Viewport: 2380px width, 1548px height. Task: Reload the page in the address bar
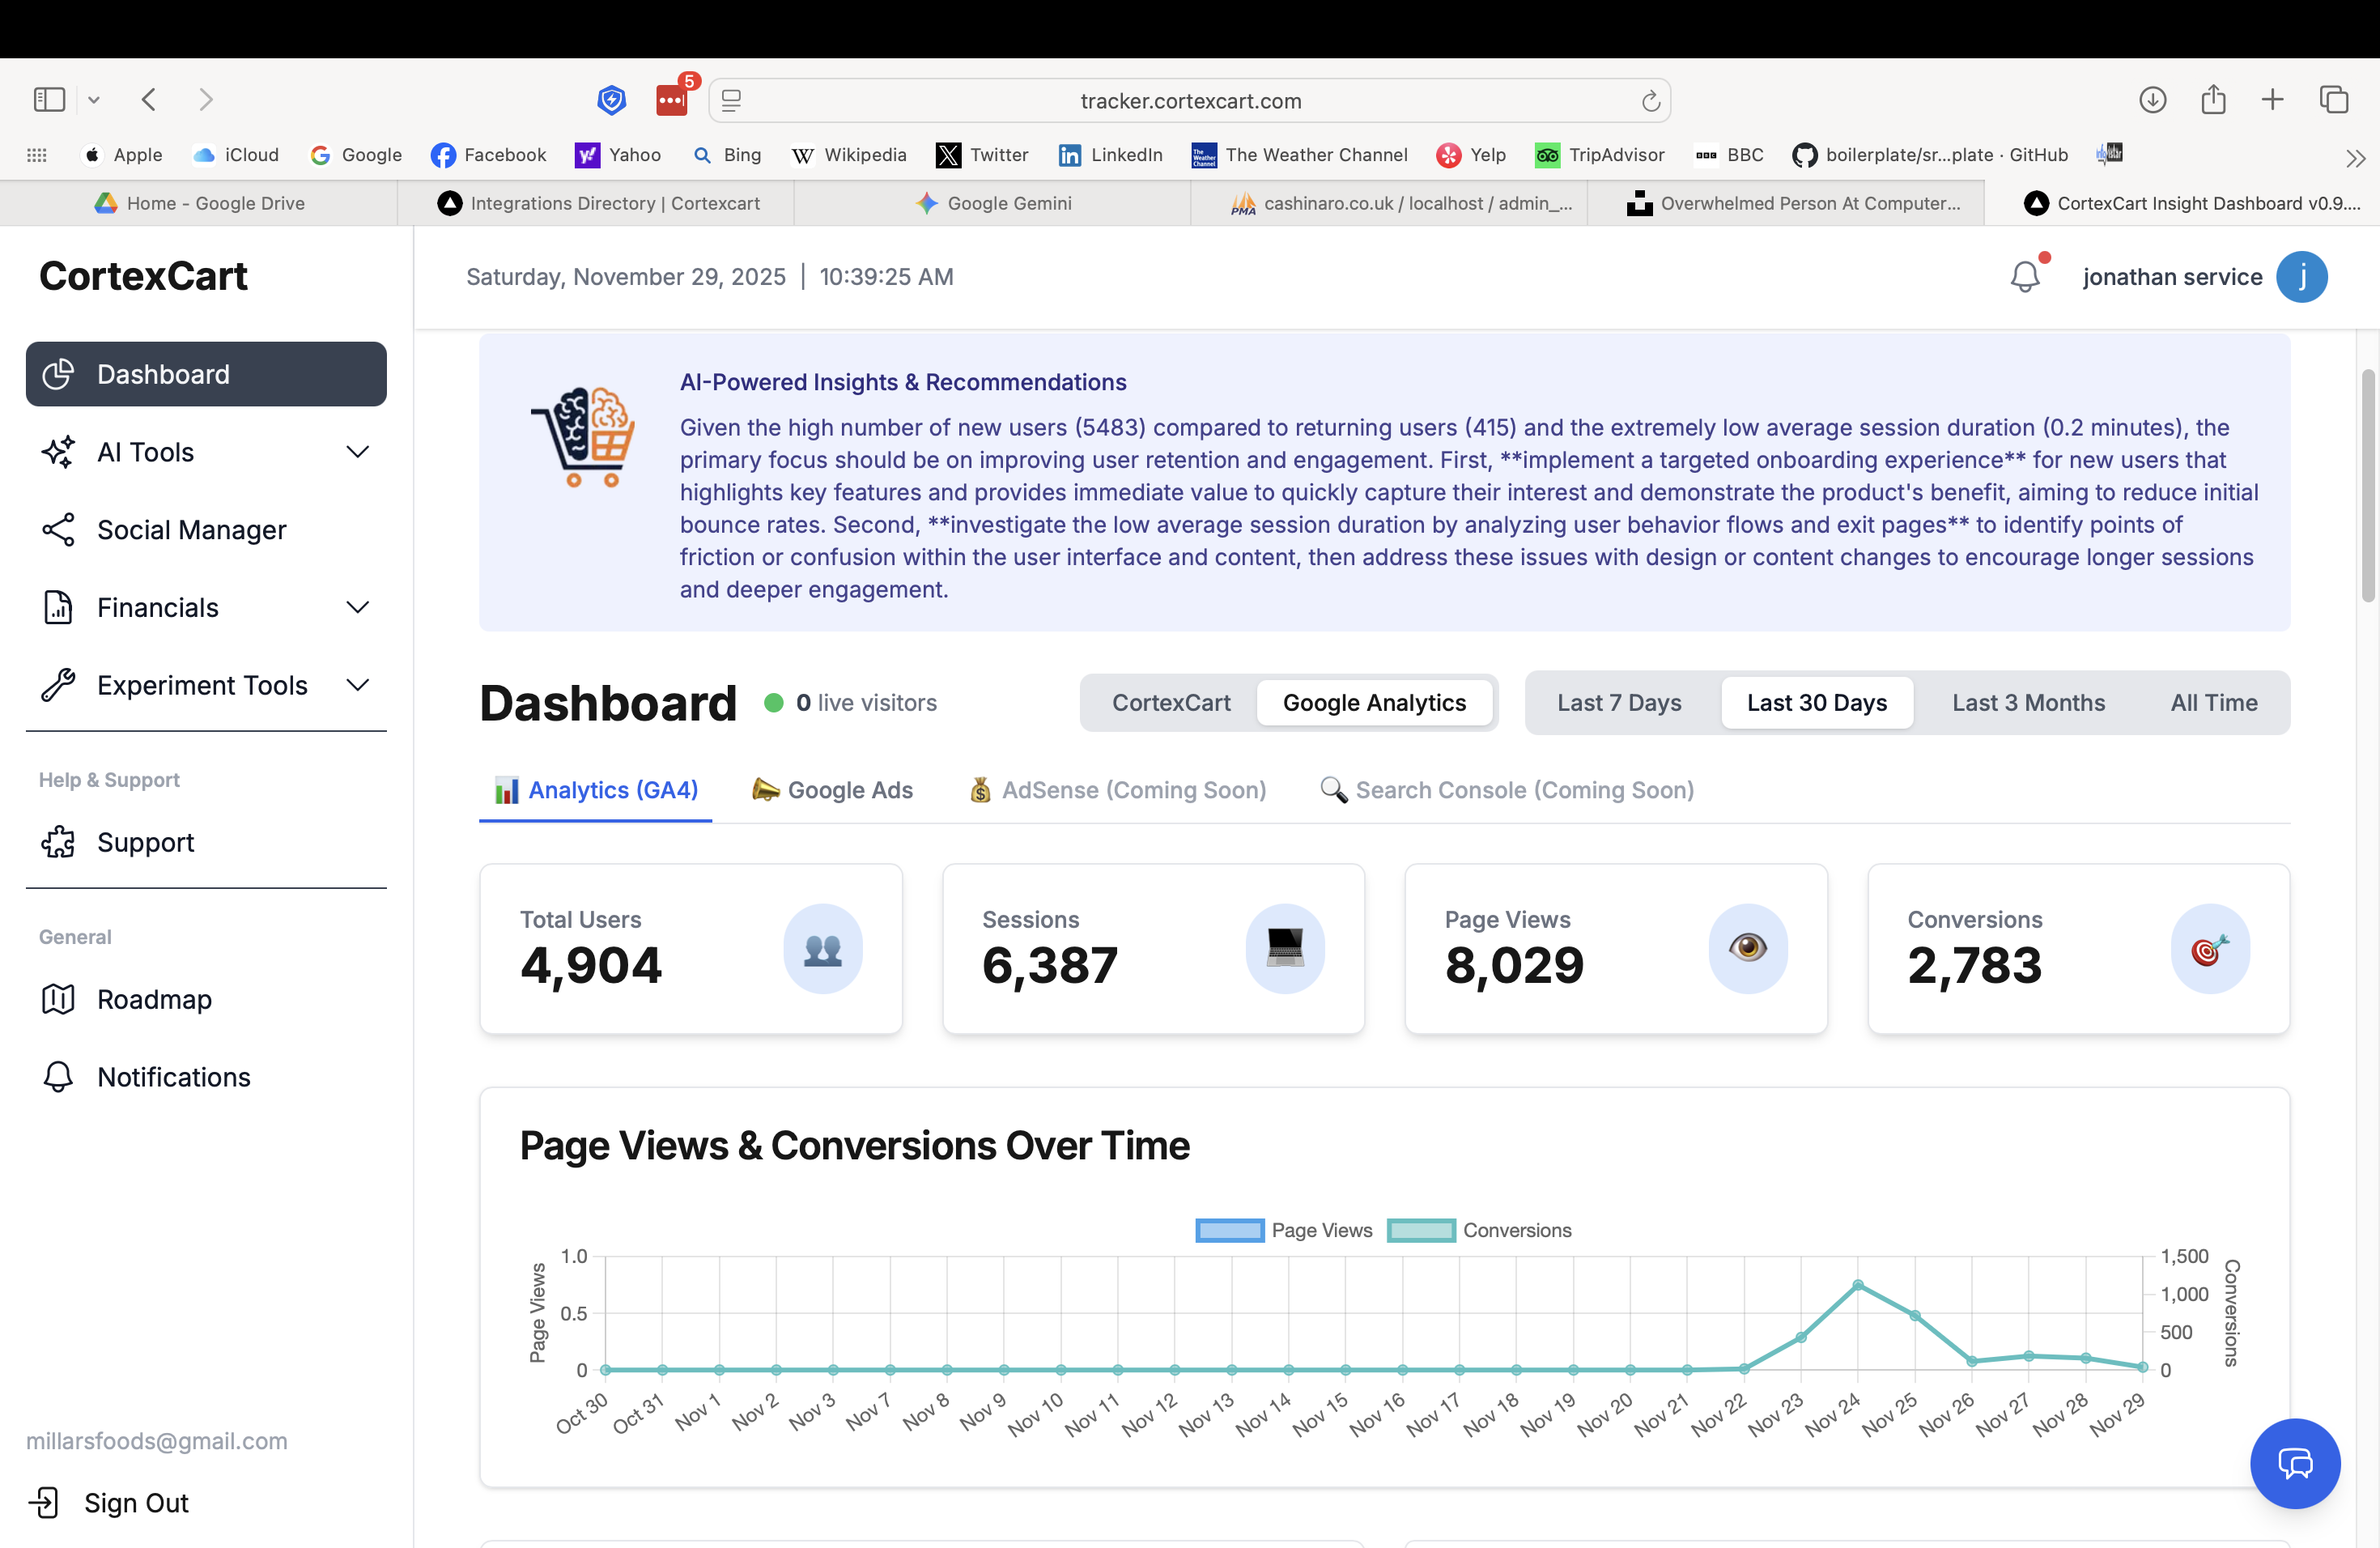[1650, 101]
